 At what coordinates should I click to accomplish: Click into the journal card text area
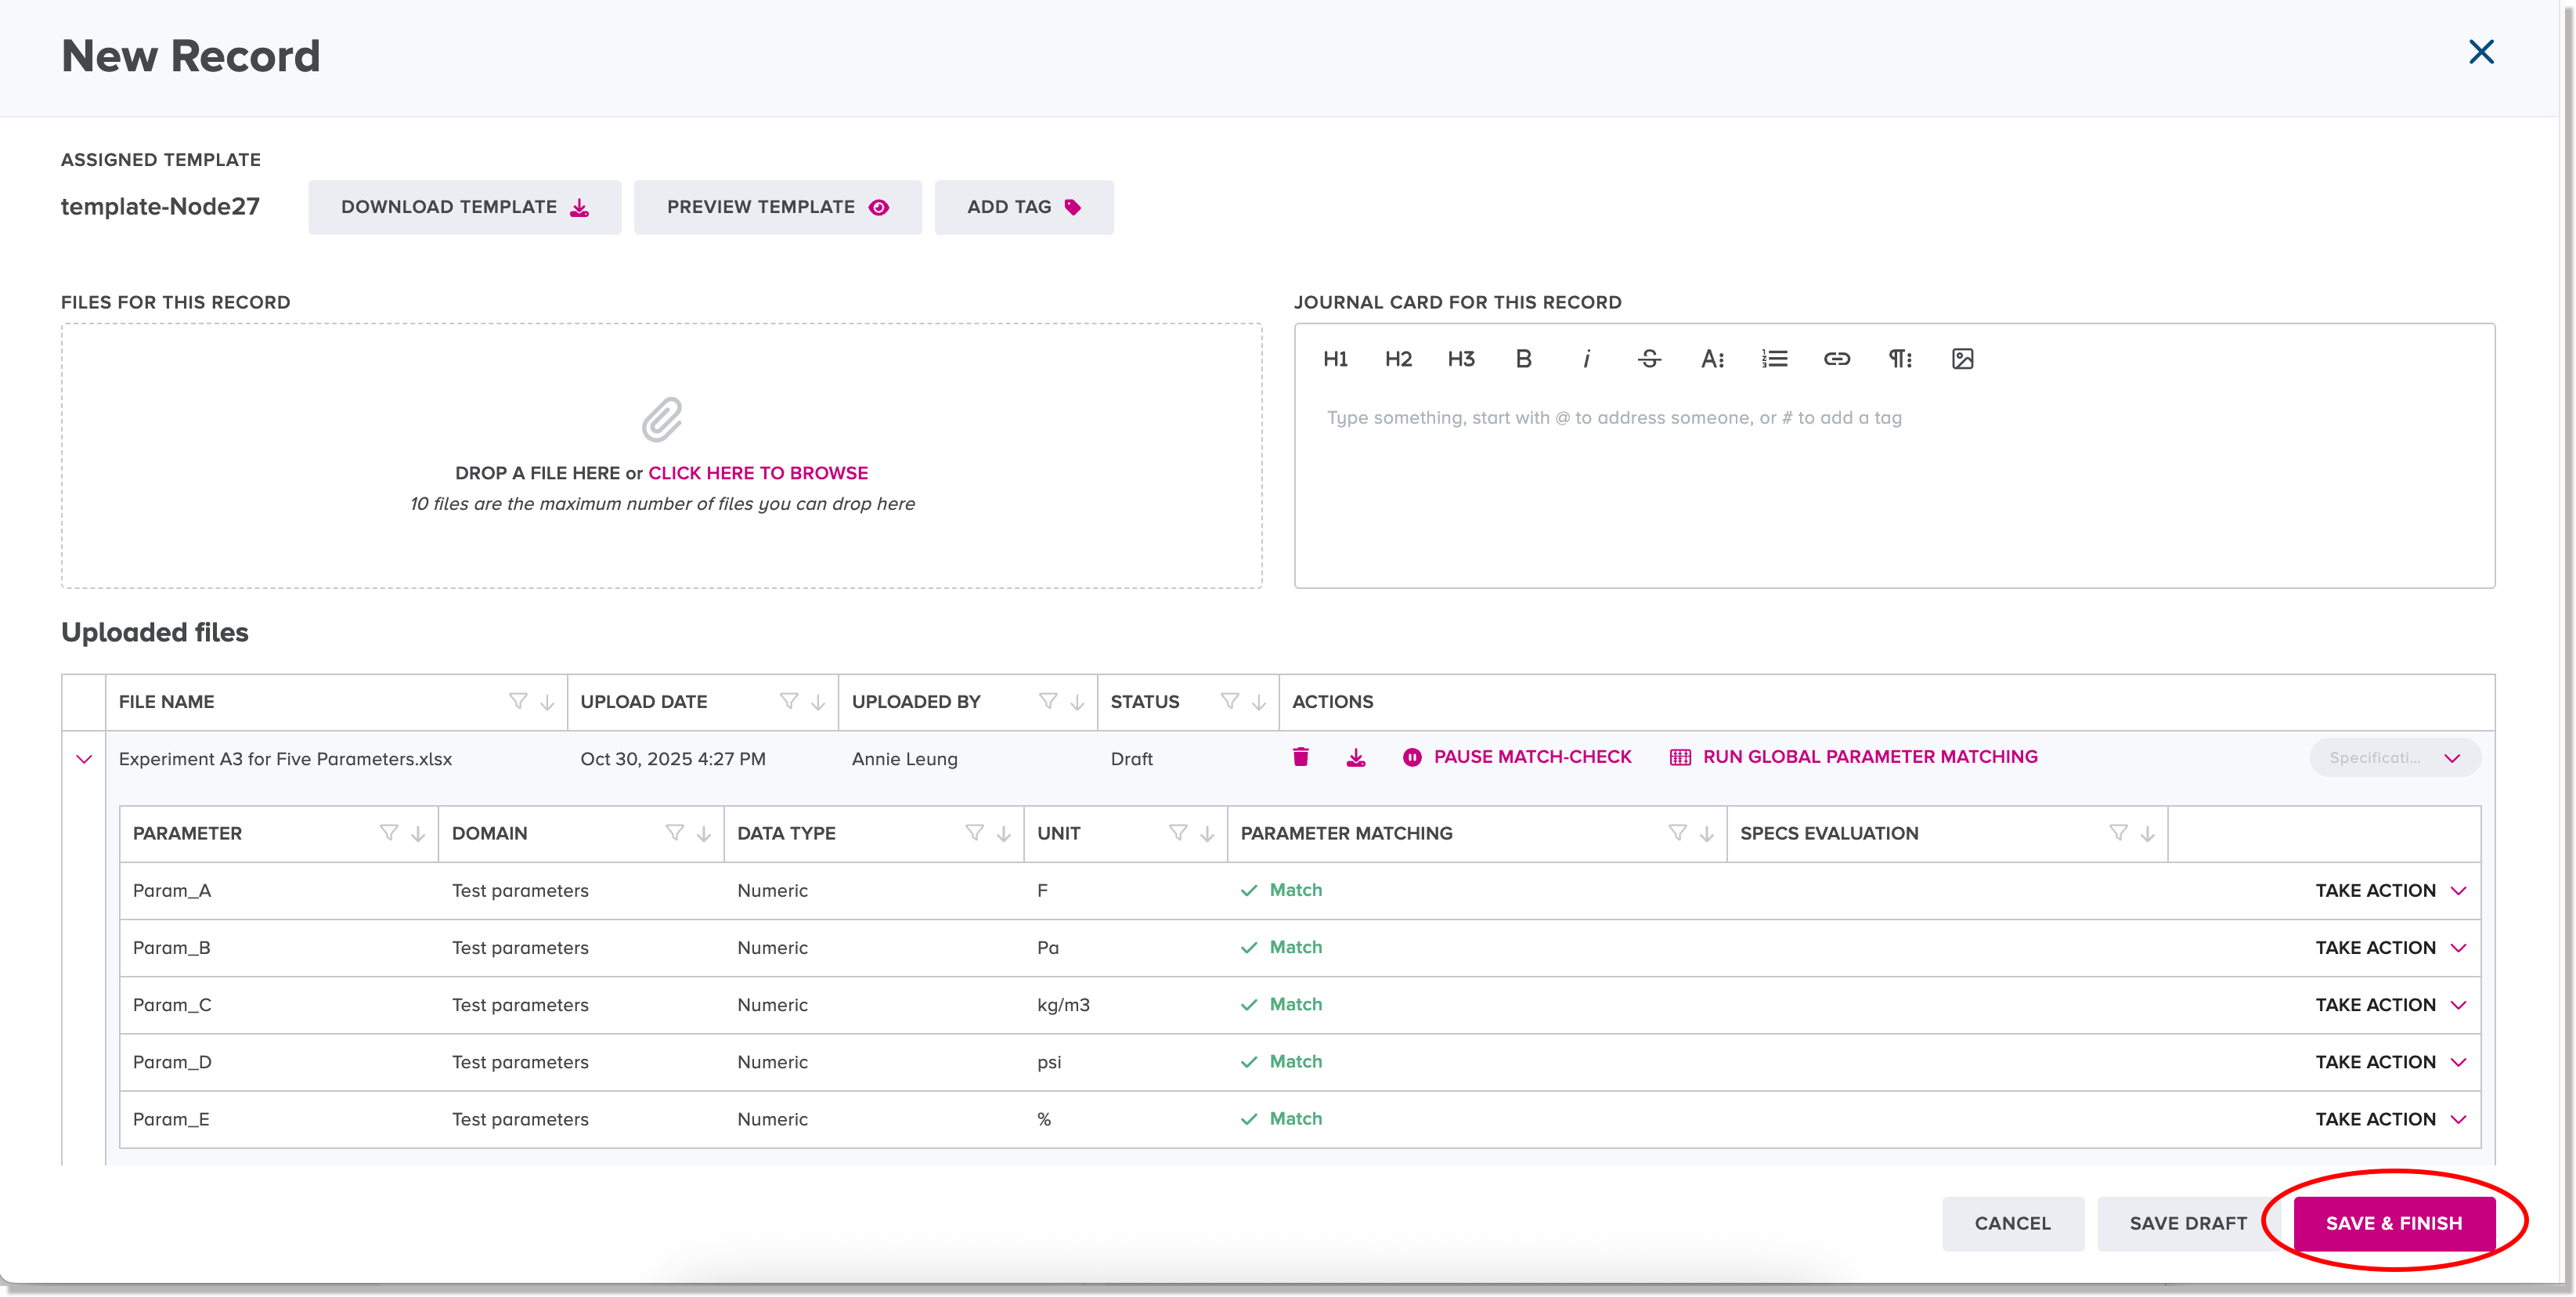1893,490
